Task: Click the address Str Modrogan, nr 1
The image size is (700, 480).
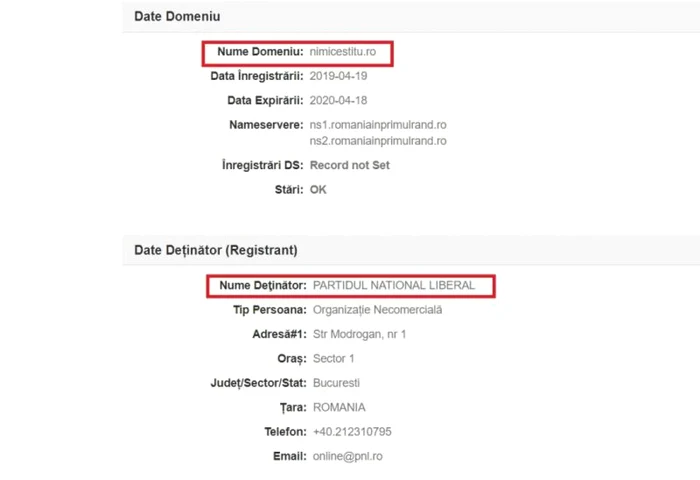Action: (359, 334)
